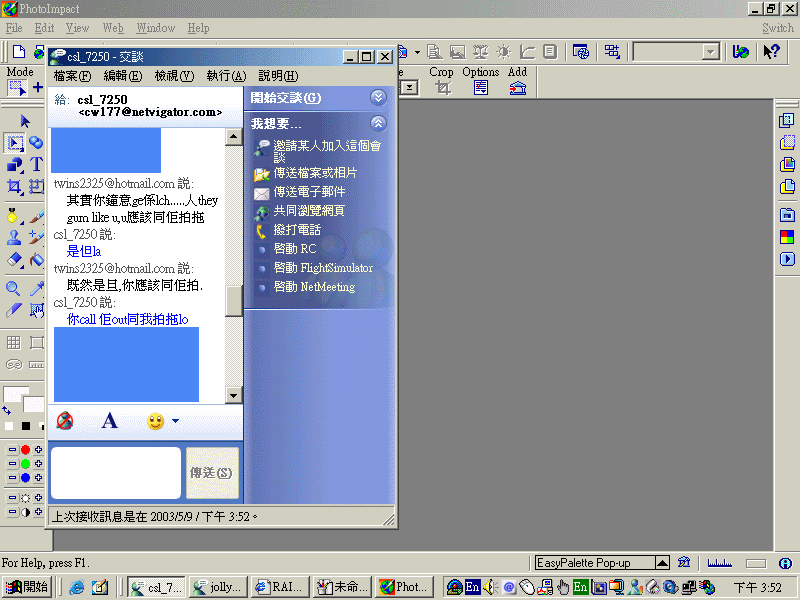Click 撥打電話 link
The image size is (800, 600).
[297, 230]
